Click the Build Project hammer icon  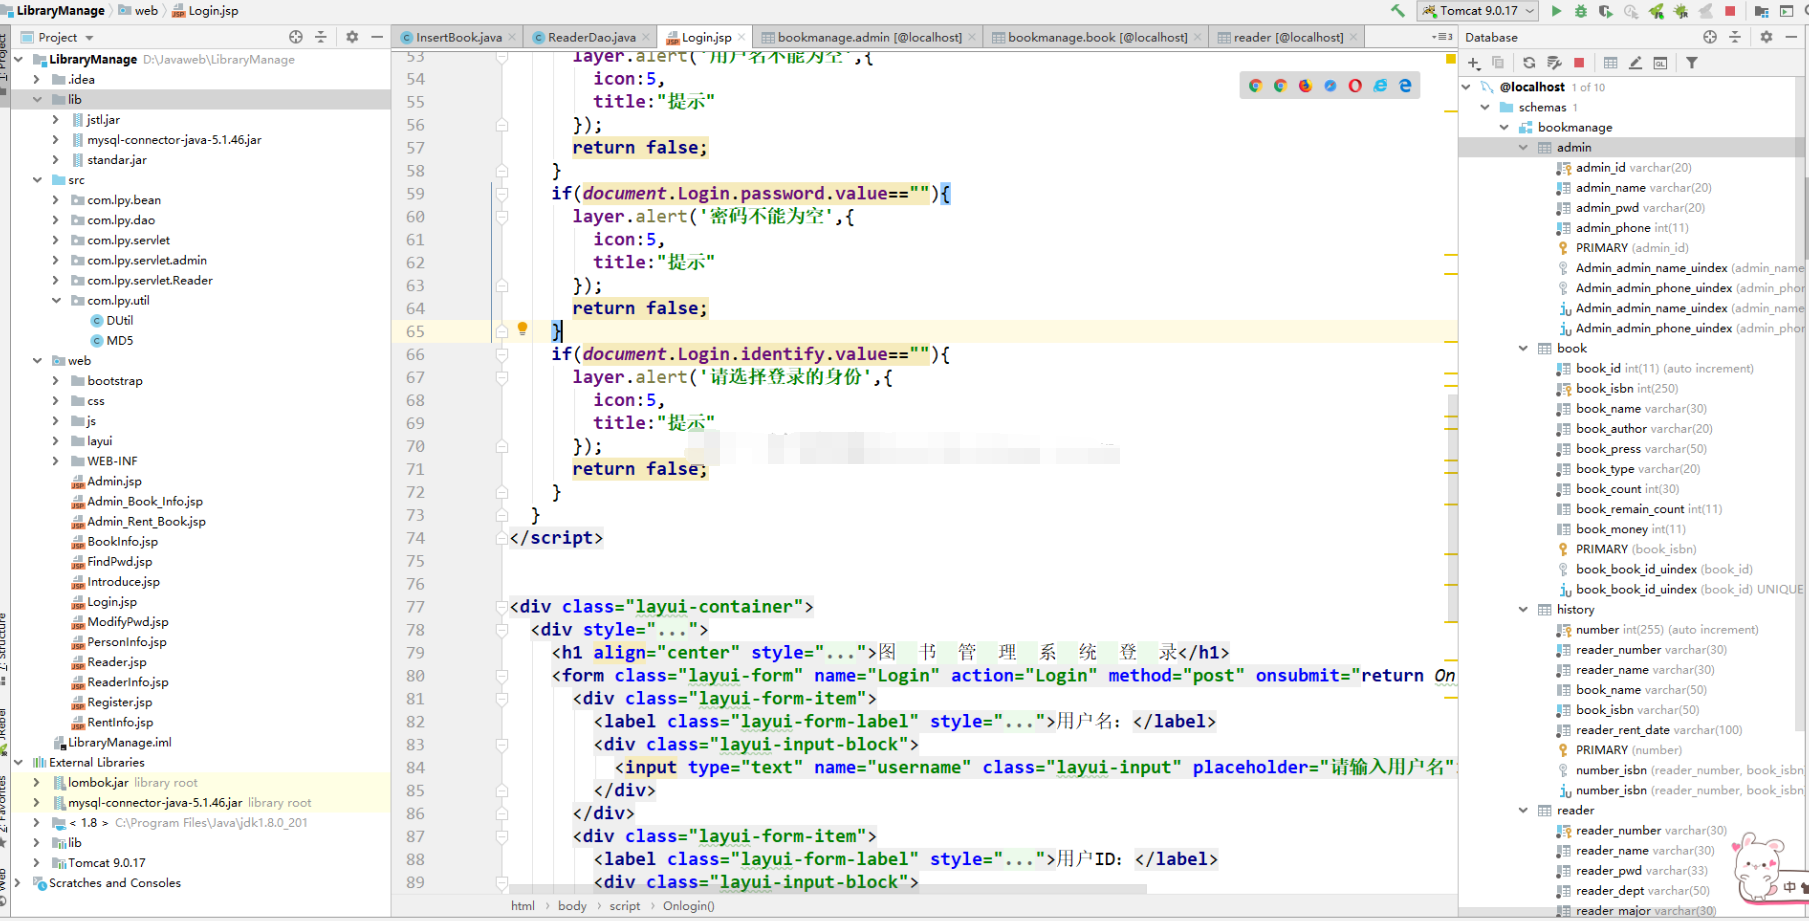(1397, 11)
